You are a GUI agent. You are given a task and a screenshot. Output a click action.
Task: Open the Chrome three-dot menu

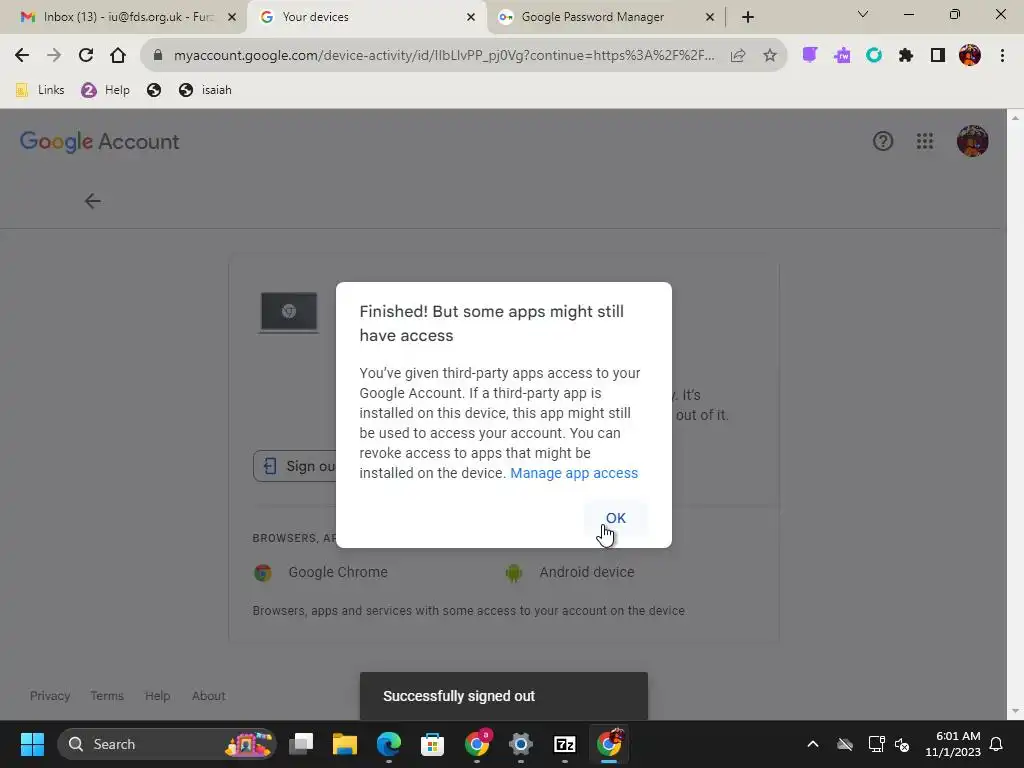tap(1002, 56)
